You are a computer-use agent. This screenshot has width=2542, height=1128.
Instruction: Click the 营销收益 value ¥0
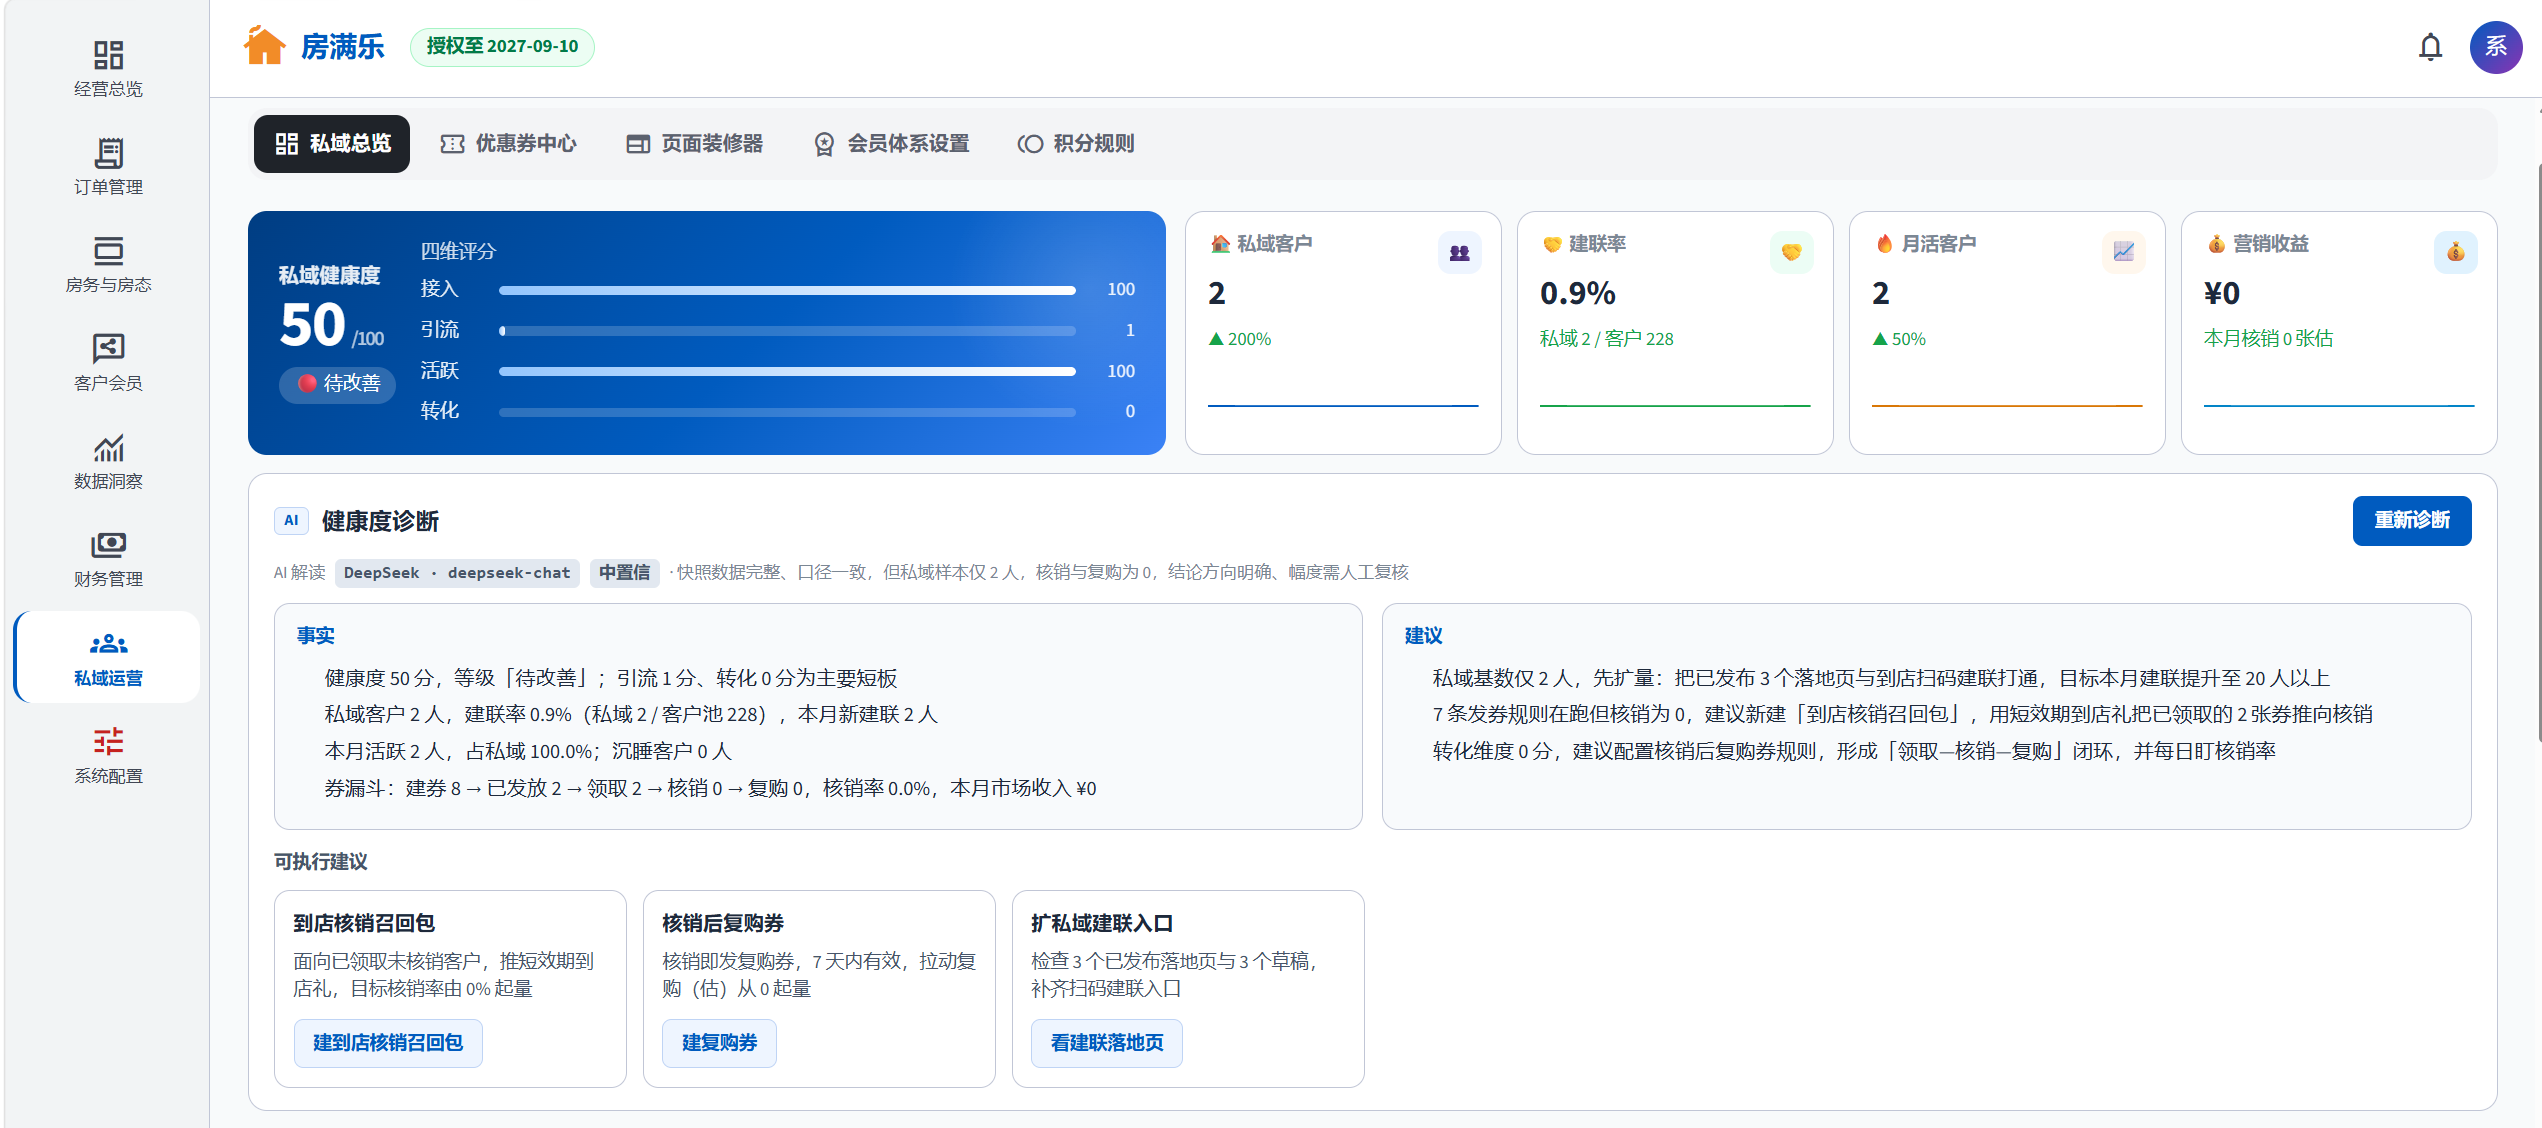coord(2222,293)
